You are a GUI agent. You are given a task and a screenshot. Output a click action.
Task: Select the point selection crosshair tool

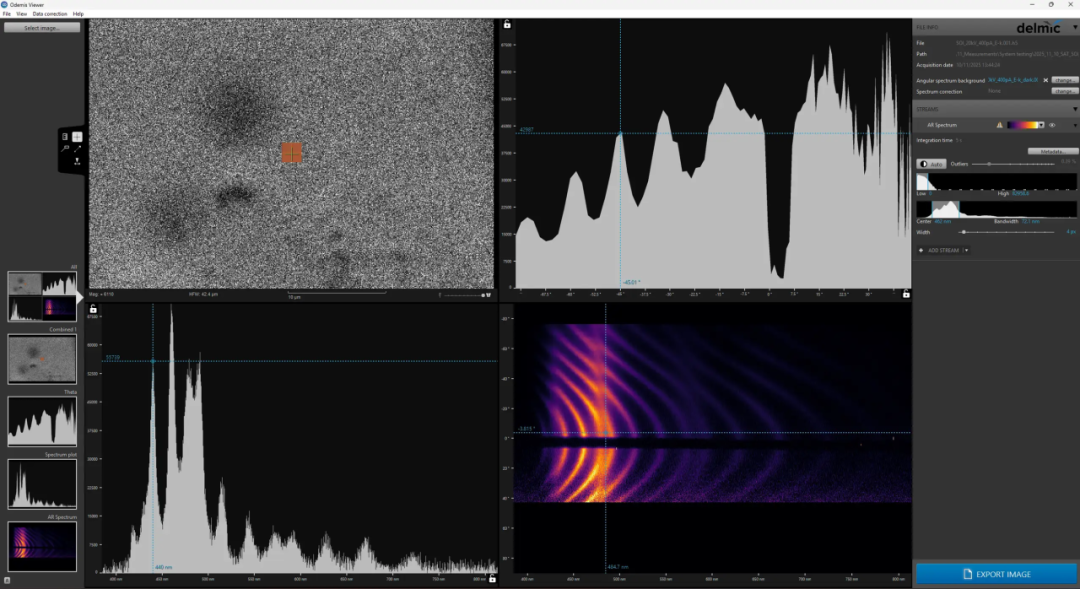click(77, 136)
